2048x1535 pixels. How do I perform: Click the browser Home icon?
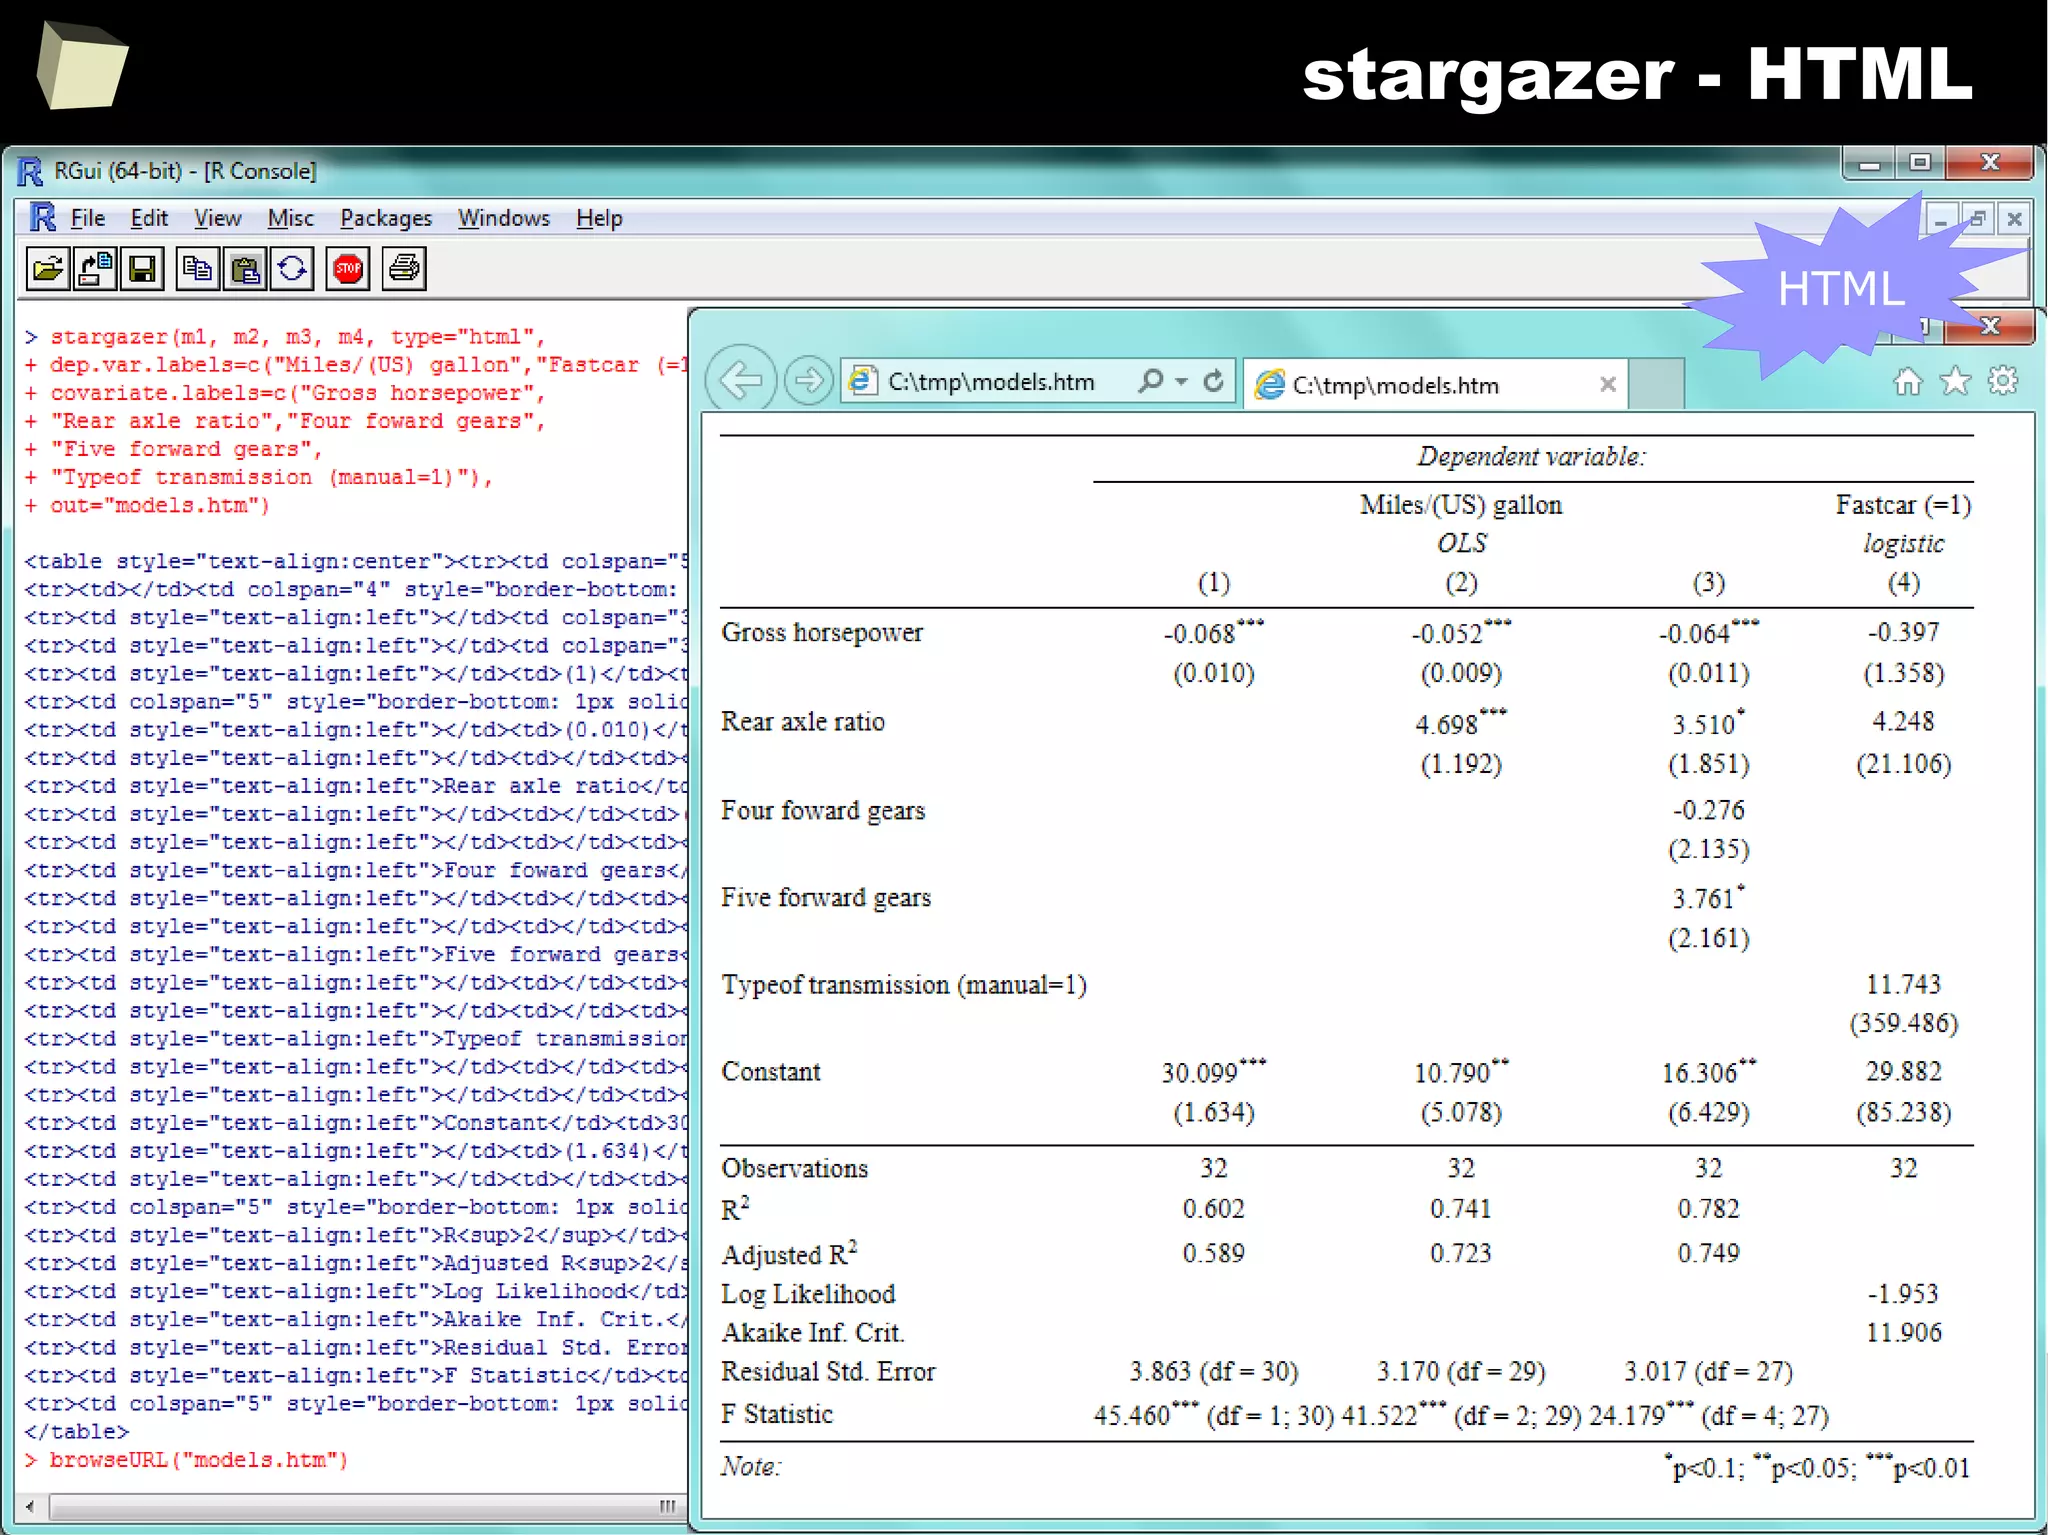pos(1908,381)
